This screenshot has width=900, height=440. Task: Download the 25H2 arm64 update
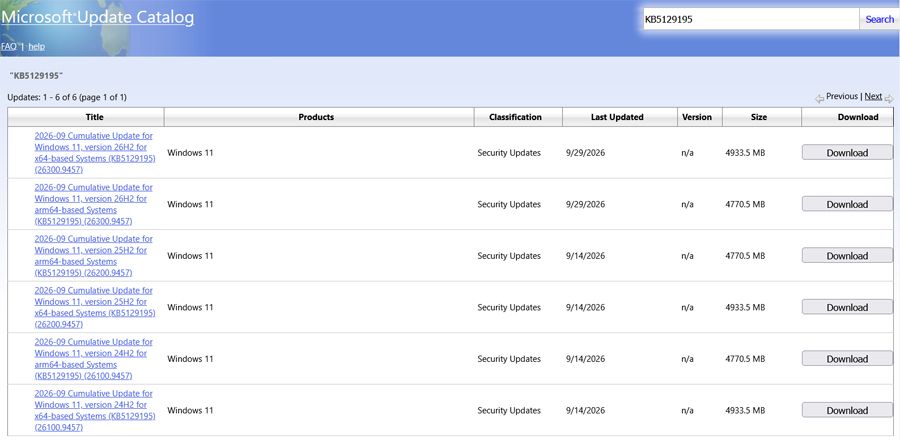[847, 256]
